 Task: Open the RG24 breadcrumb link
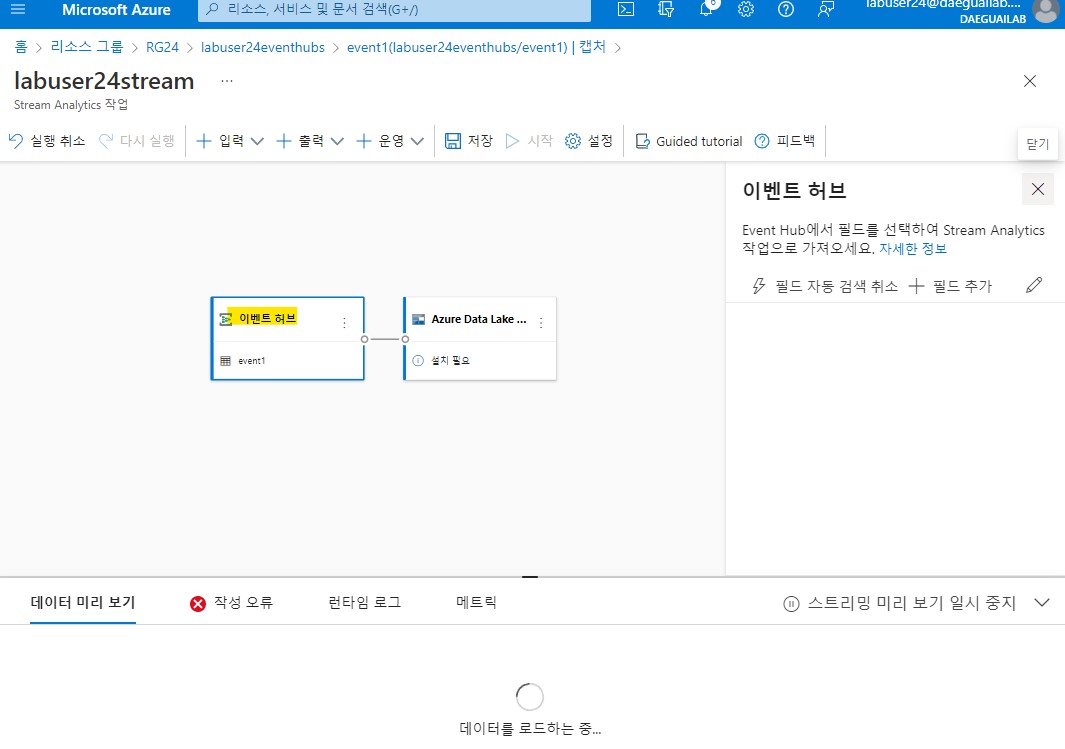click(162, 47)
